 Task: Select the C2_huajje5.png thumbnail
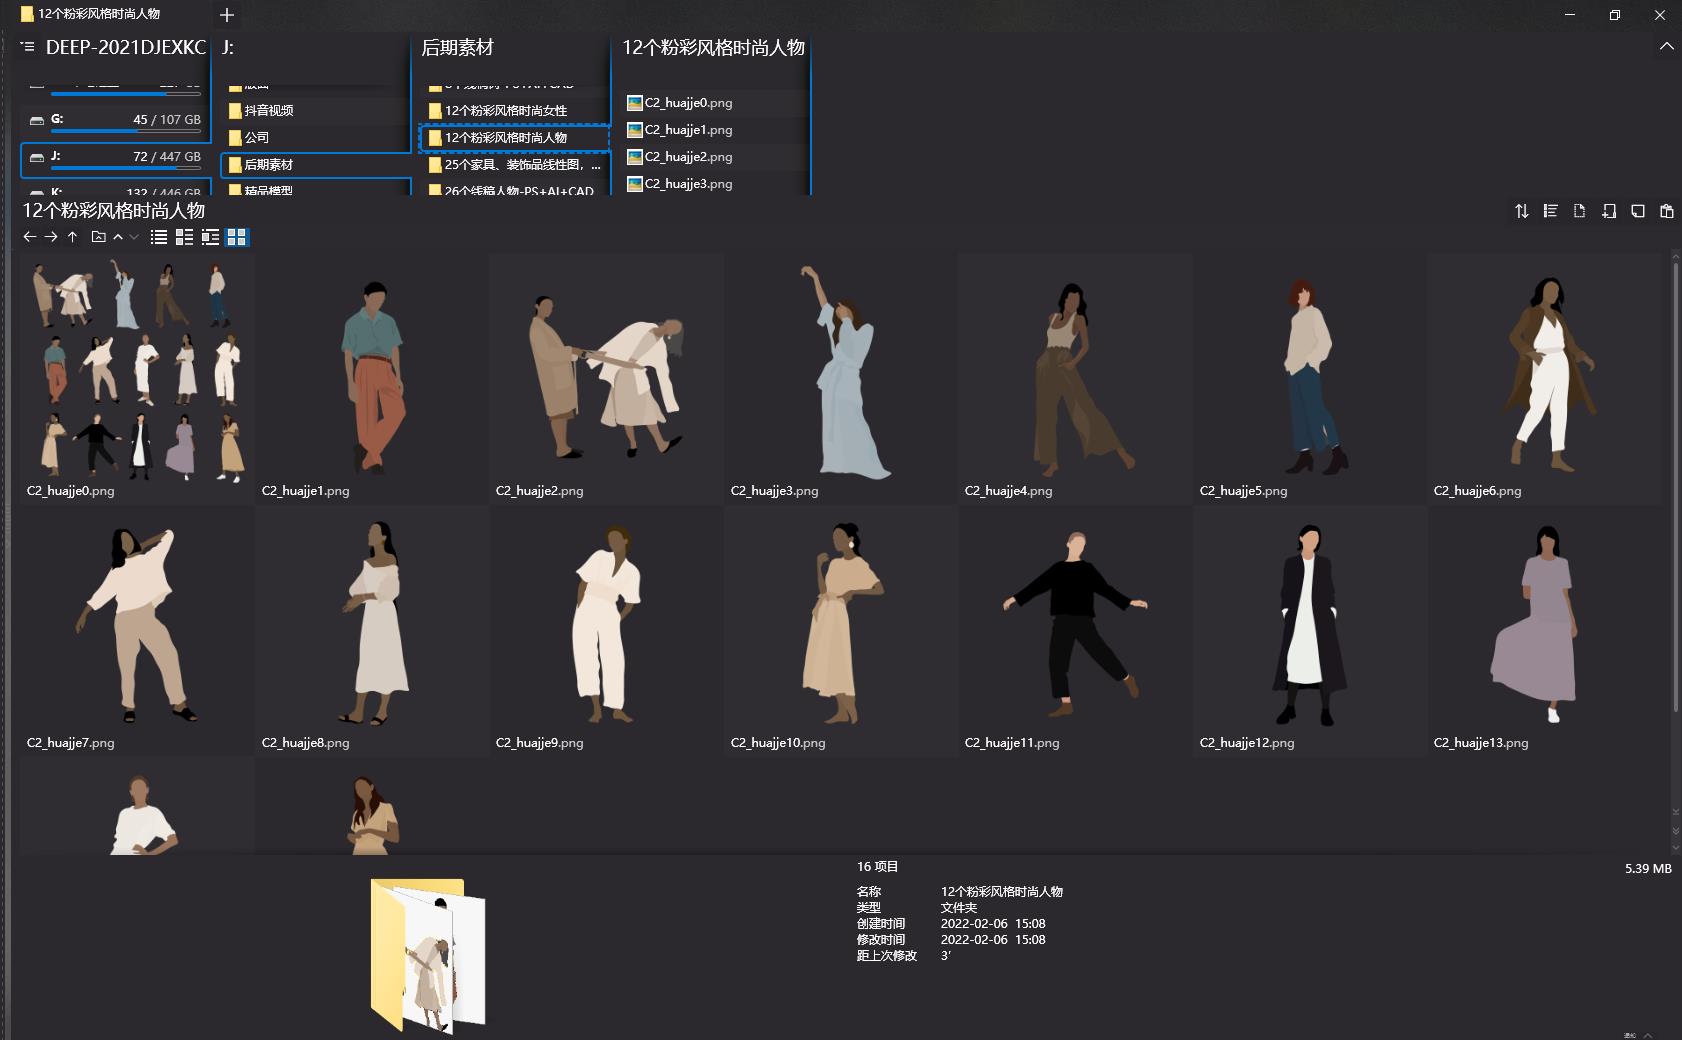pyautogui.click(x=1309, y=378)
